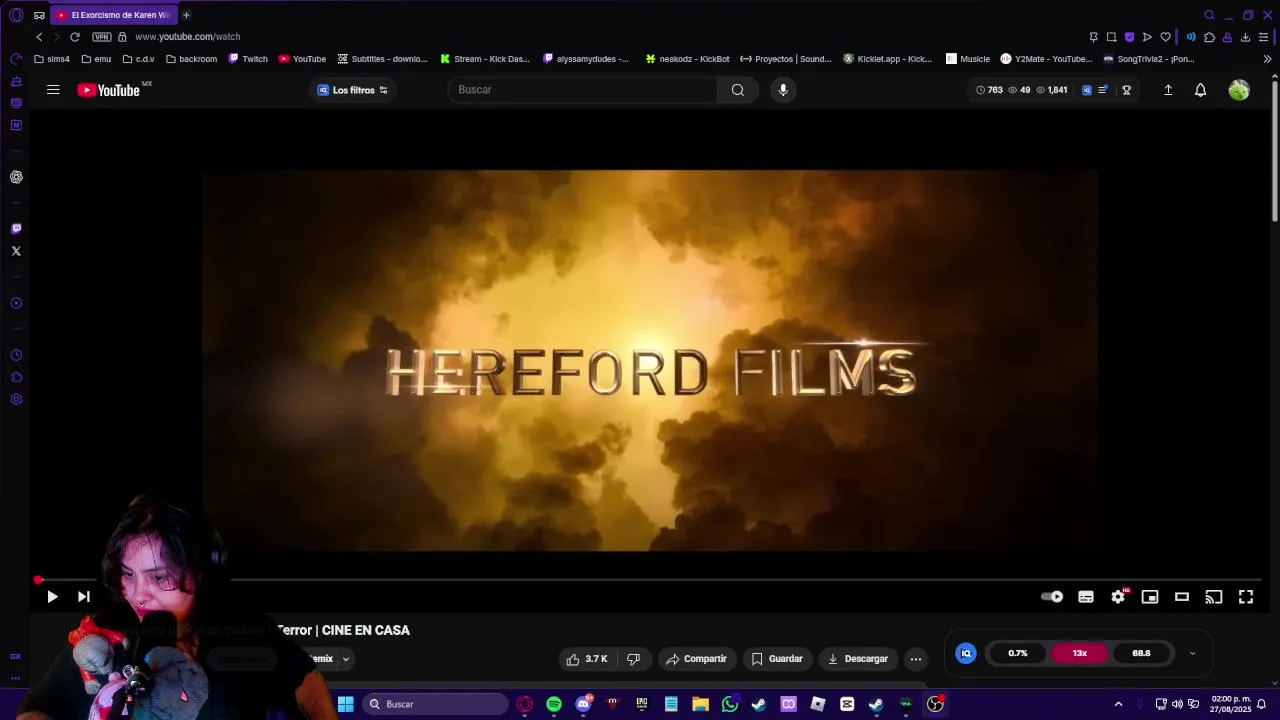The image size is (1280, 720).
Task: Select the El Exorcismo de Karen tab
Action: (x=113, y=15)
